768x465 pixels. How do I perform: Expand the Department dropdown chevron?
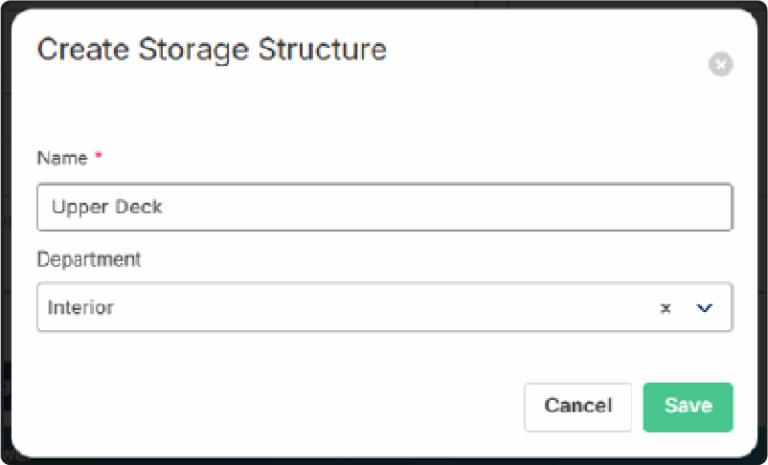[x=704, y=308]
